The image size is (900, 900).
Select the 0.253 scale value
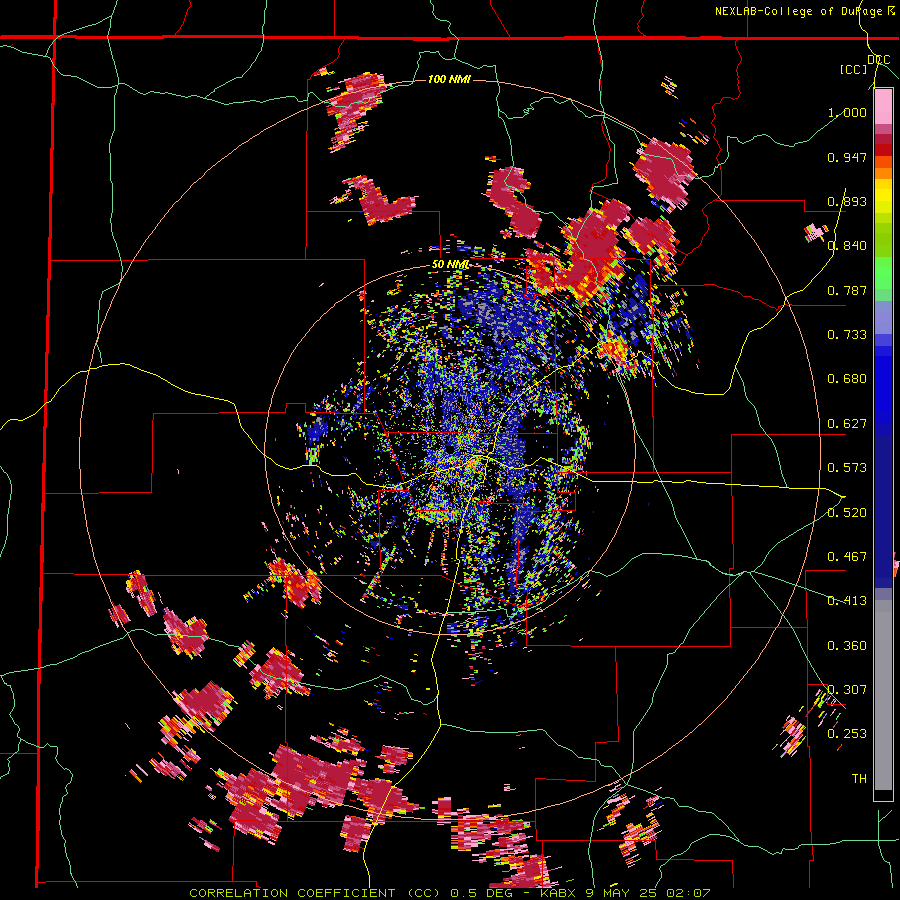point(847,734)
